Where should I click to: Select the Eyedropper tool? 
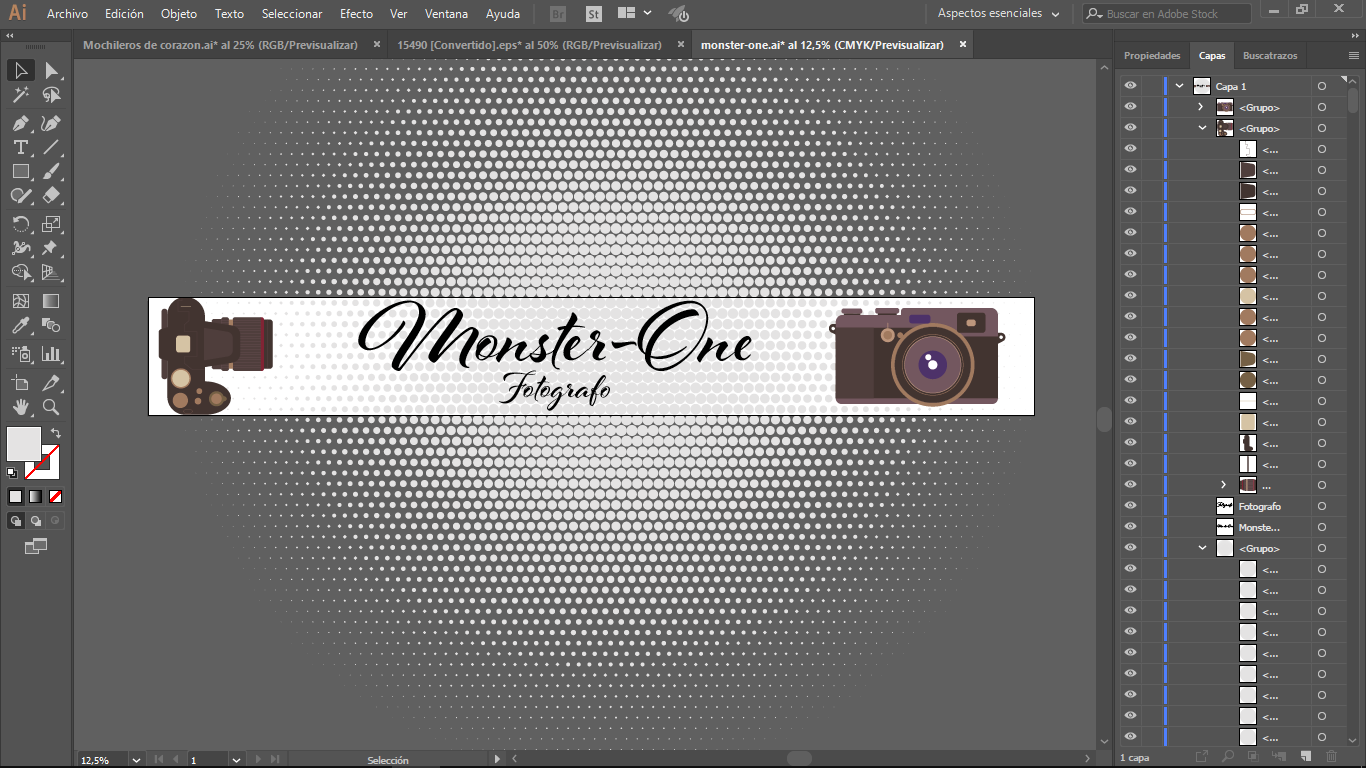pos(20,325)
